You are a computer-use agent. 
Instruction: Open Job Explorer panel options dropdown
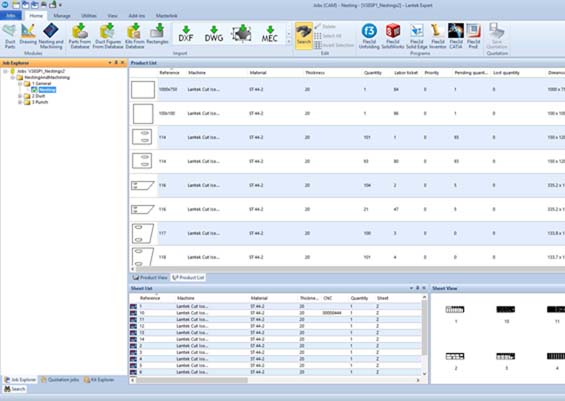coord(110,63)
